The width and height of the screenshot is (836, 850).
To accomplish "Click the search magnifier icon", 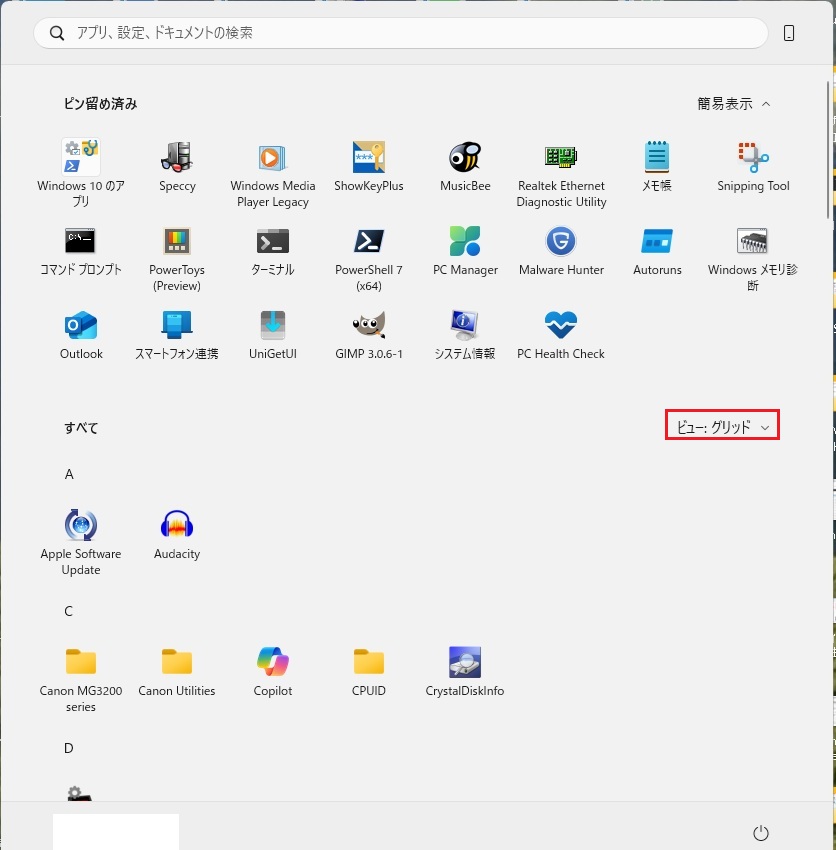I will 56,33.
